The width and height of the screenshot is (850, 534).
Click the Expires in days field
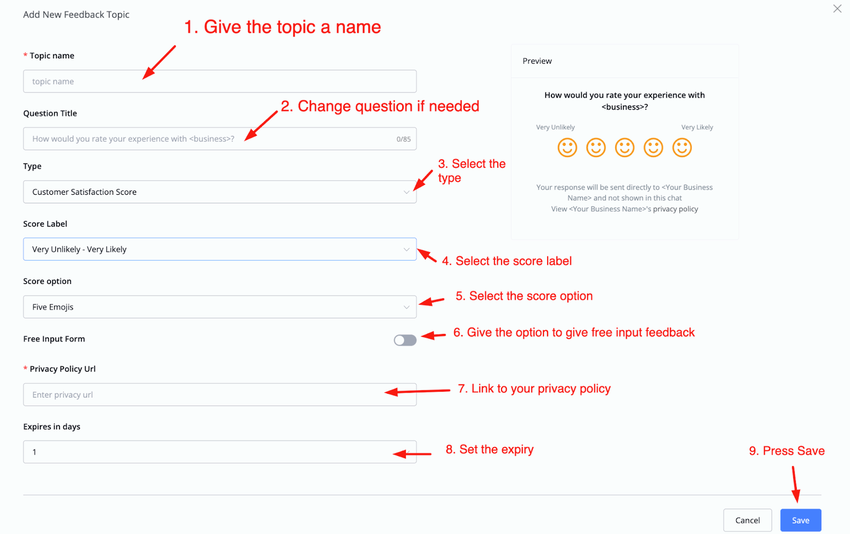219,452
